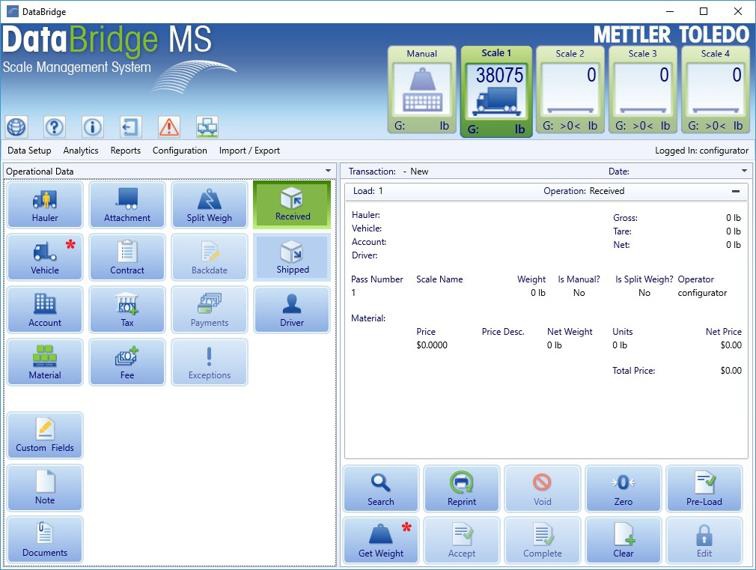Select the Scale 3 tile
This screenshot has width=756, height=570.
643,90
